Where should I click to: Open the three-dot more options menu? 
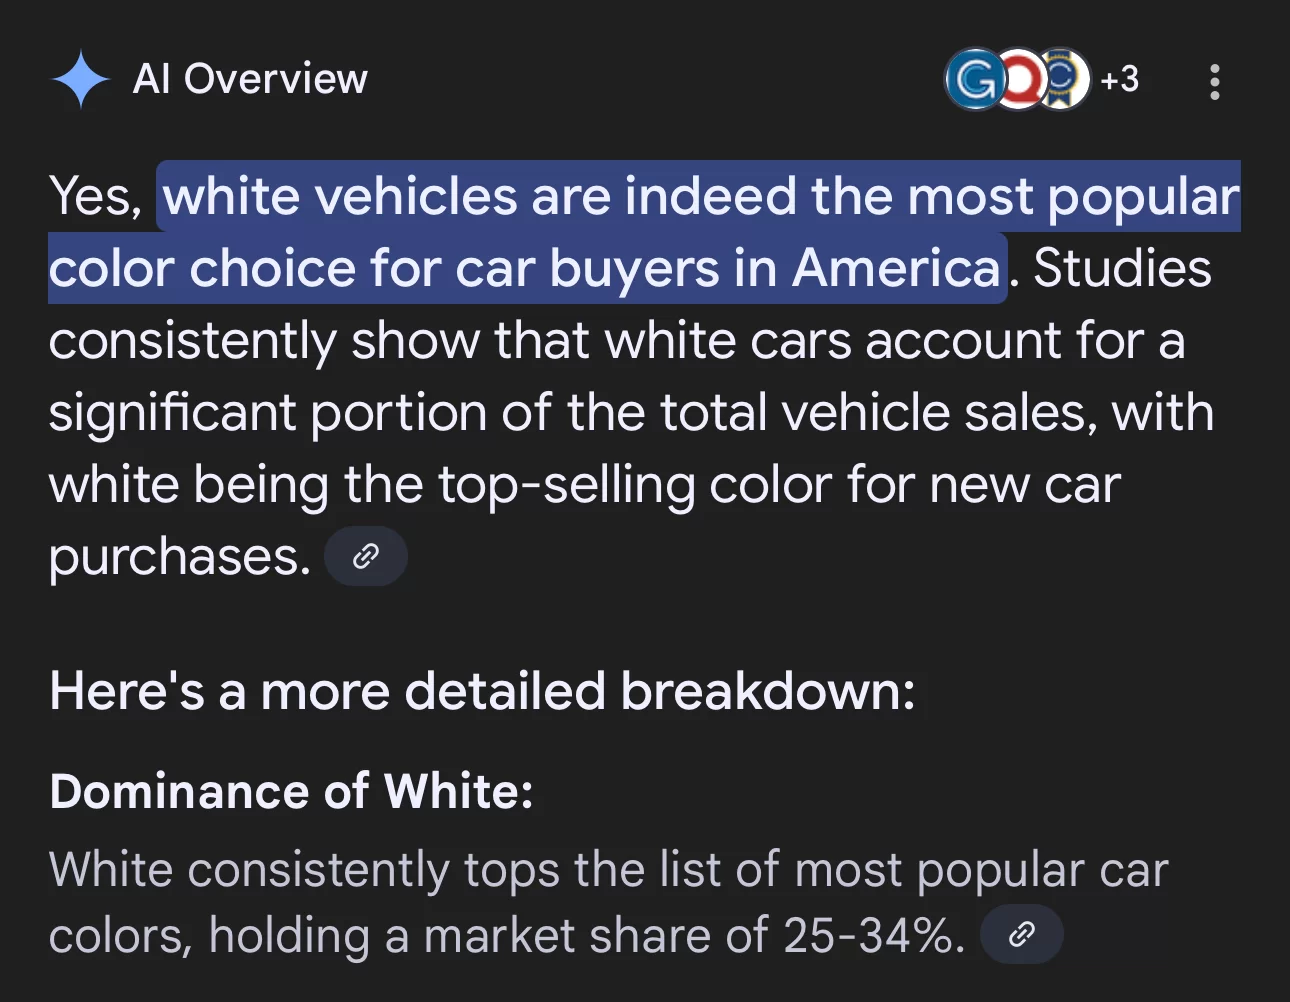coord(1215,82)
